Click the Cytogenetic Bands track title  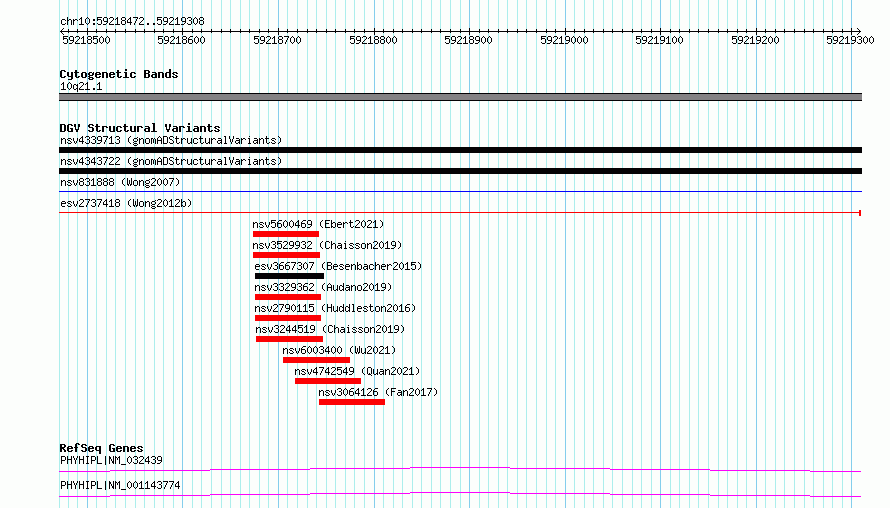point(118,74)
